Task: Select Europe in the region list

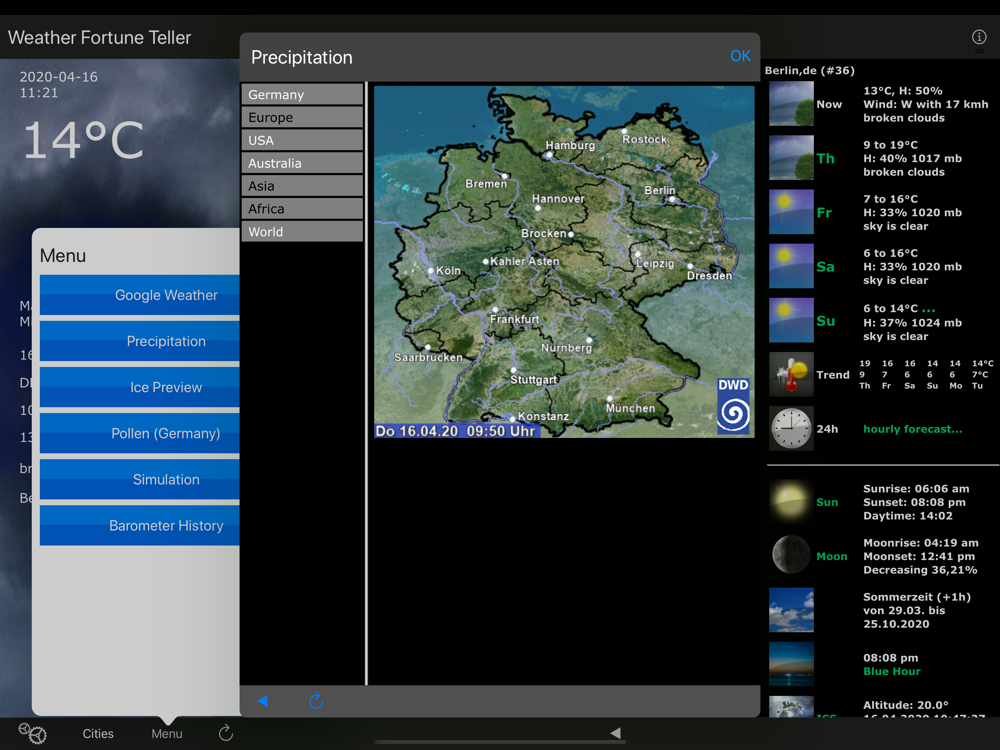Action: tap(302, 117)
